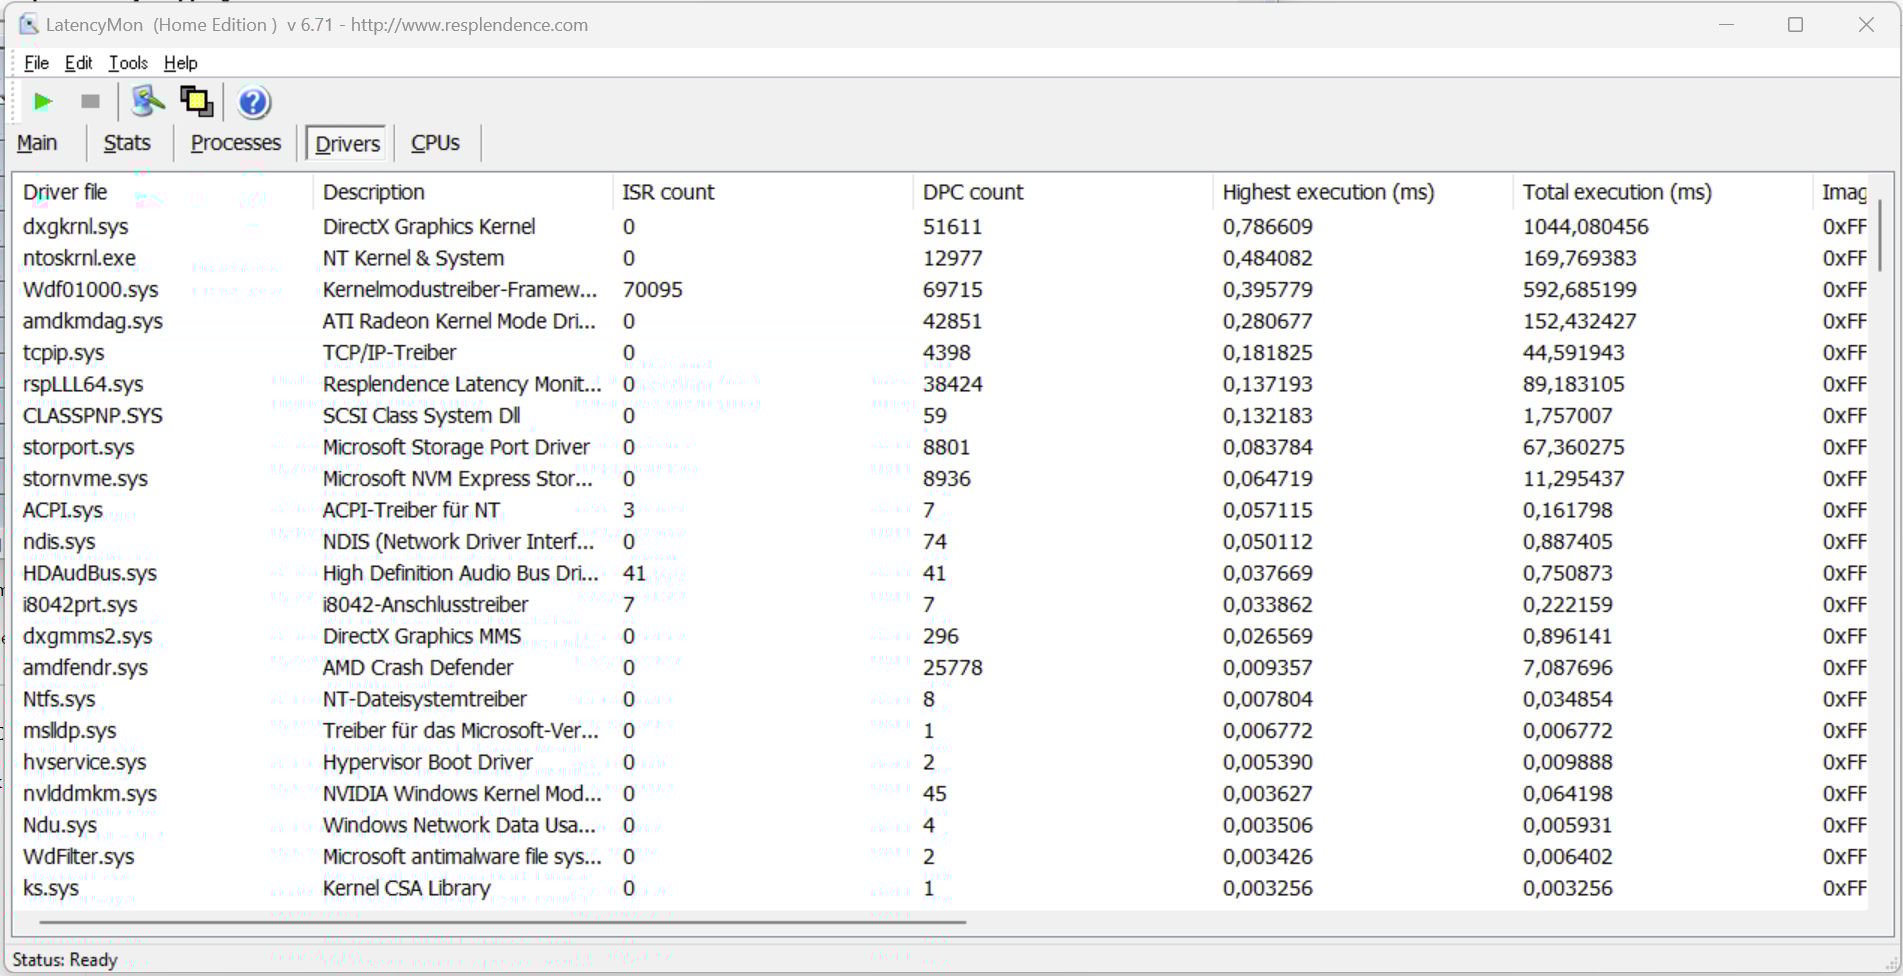Select the CLASSPNP.SYS driver row

(x=940, y=416)
